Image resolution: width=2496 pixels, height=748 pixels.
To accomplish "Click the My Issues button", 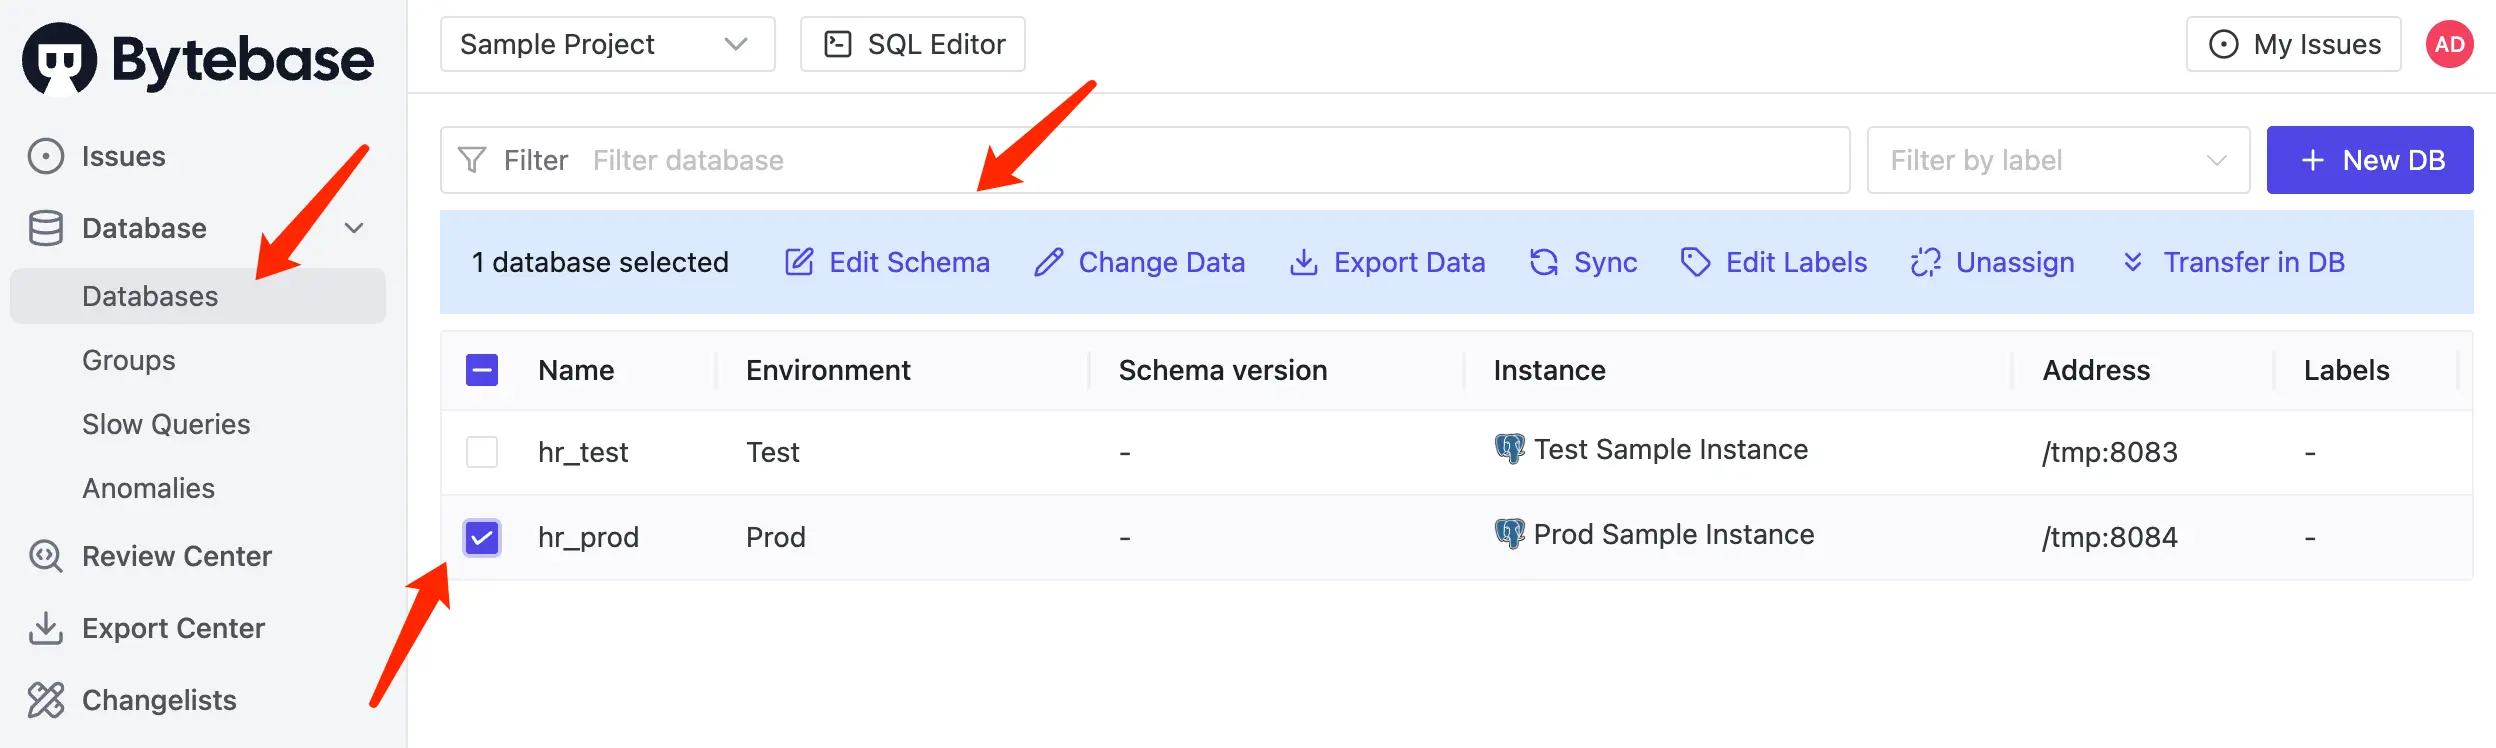I will tap(2294, 44).
